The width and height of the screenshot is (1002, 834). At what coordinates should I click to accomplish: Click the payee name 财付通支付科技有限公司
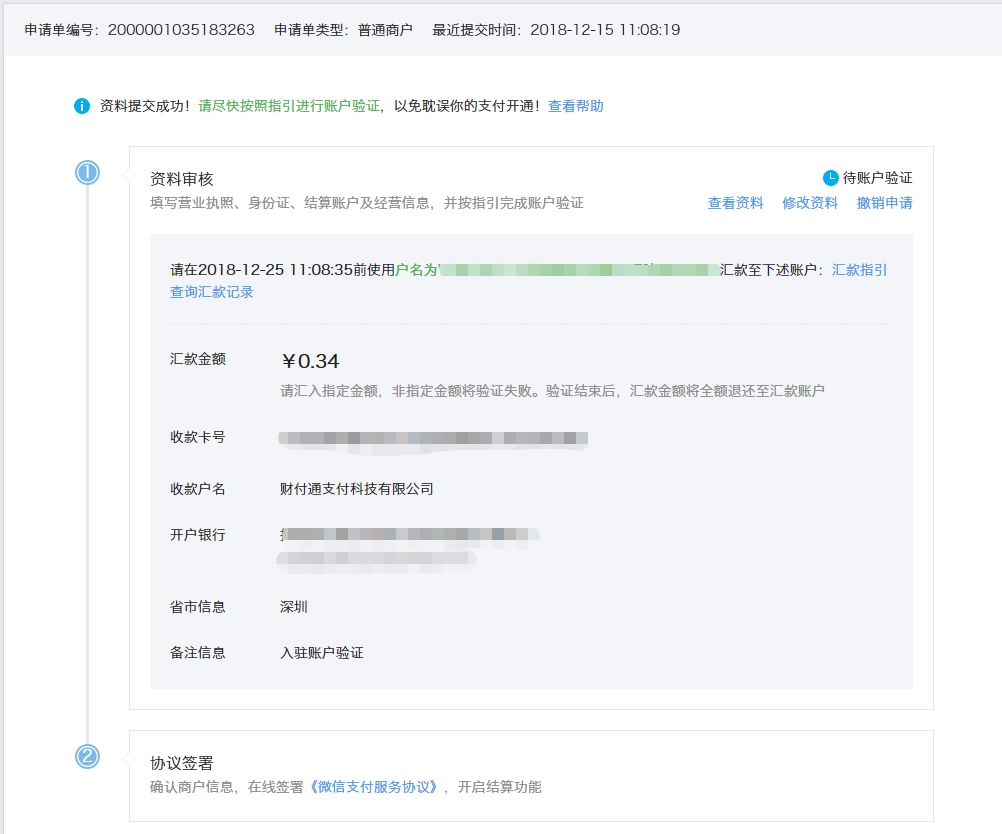point(357,490)
